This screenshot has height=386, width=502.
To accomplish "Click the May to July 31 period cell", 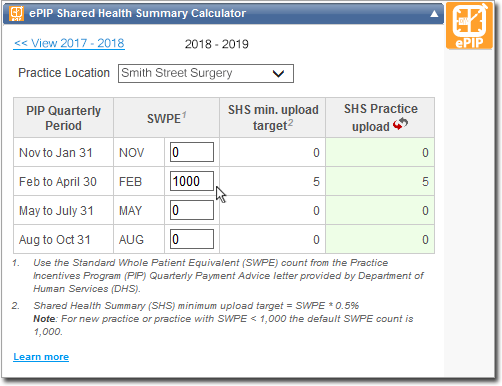I will [x=63, y=210].
